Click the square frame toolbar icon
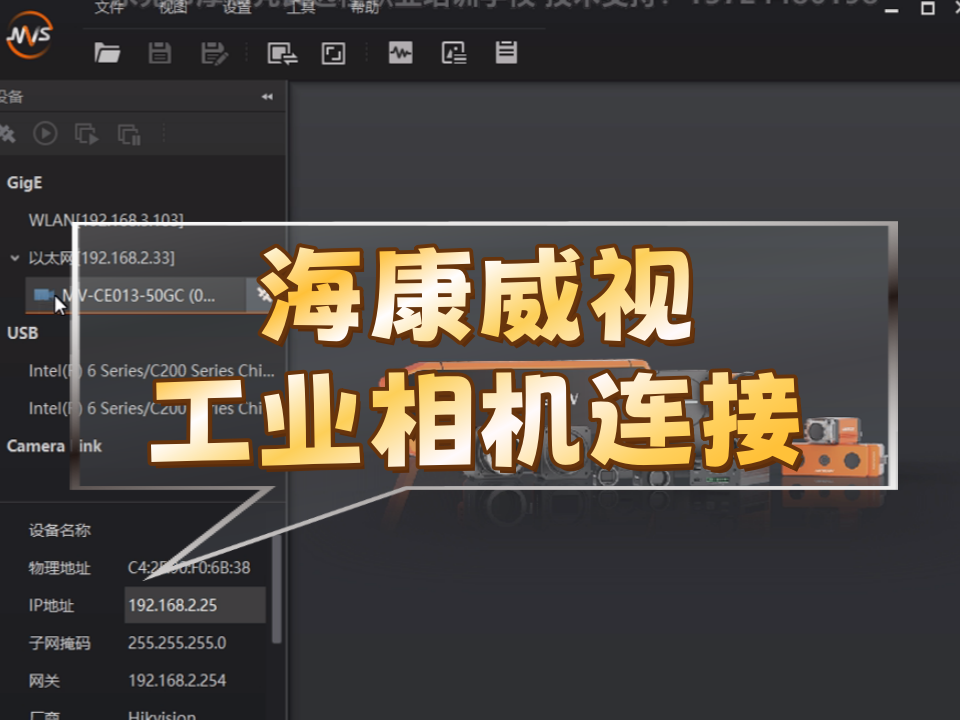Viewport: 960px width, 720px height. click(333, 53)
